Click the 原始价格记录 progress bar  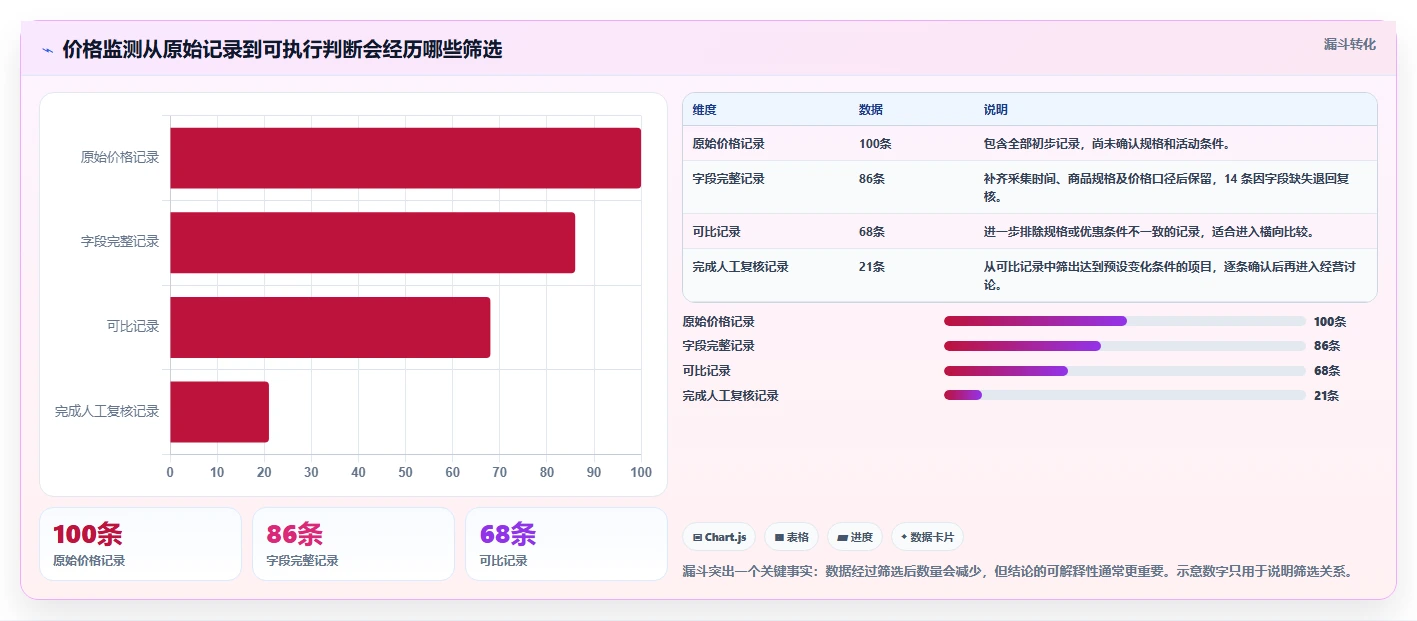tap(1125, 321)
